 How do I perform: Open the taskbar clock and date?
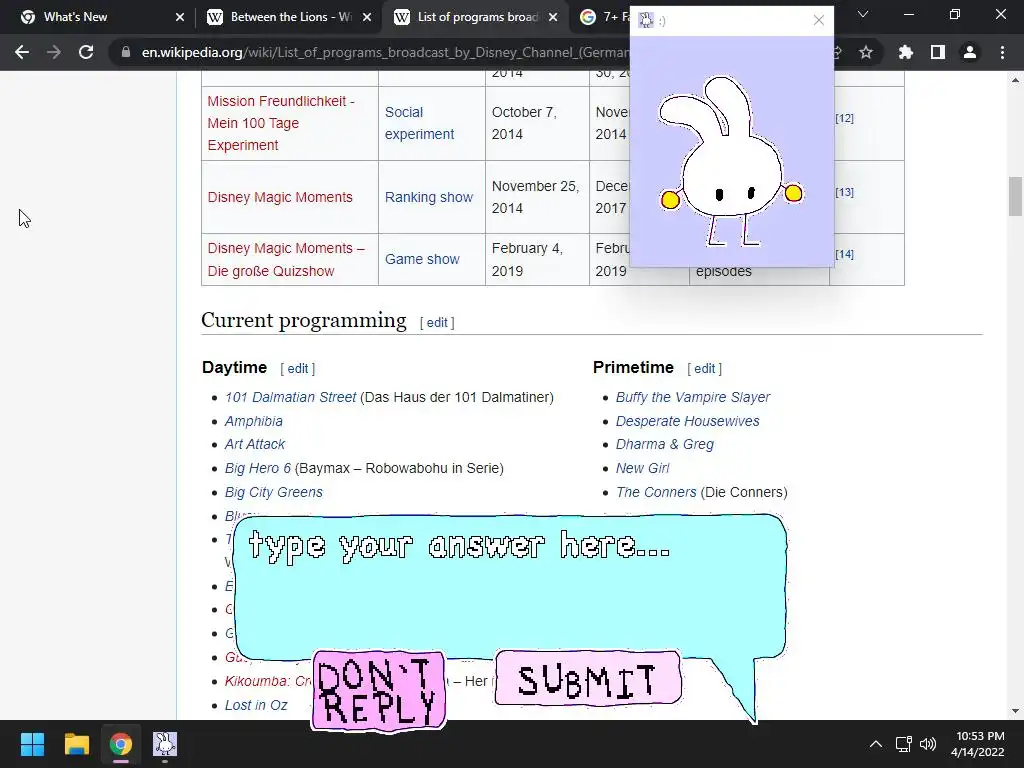click(980, 744)
